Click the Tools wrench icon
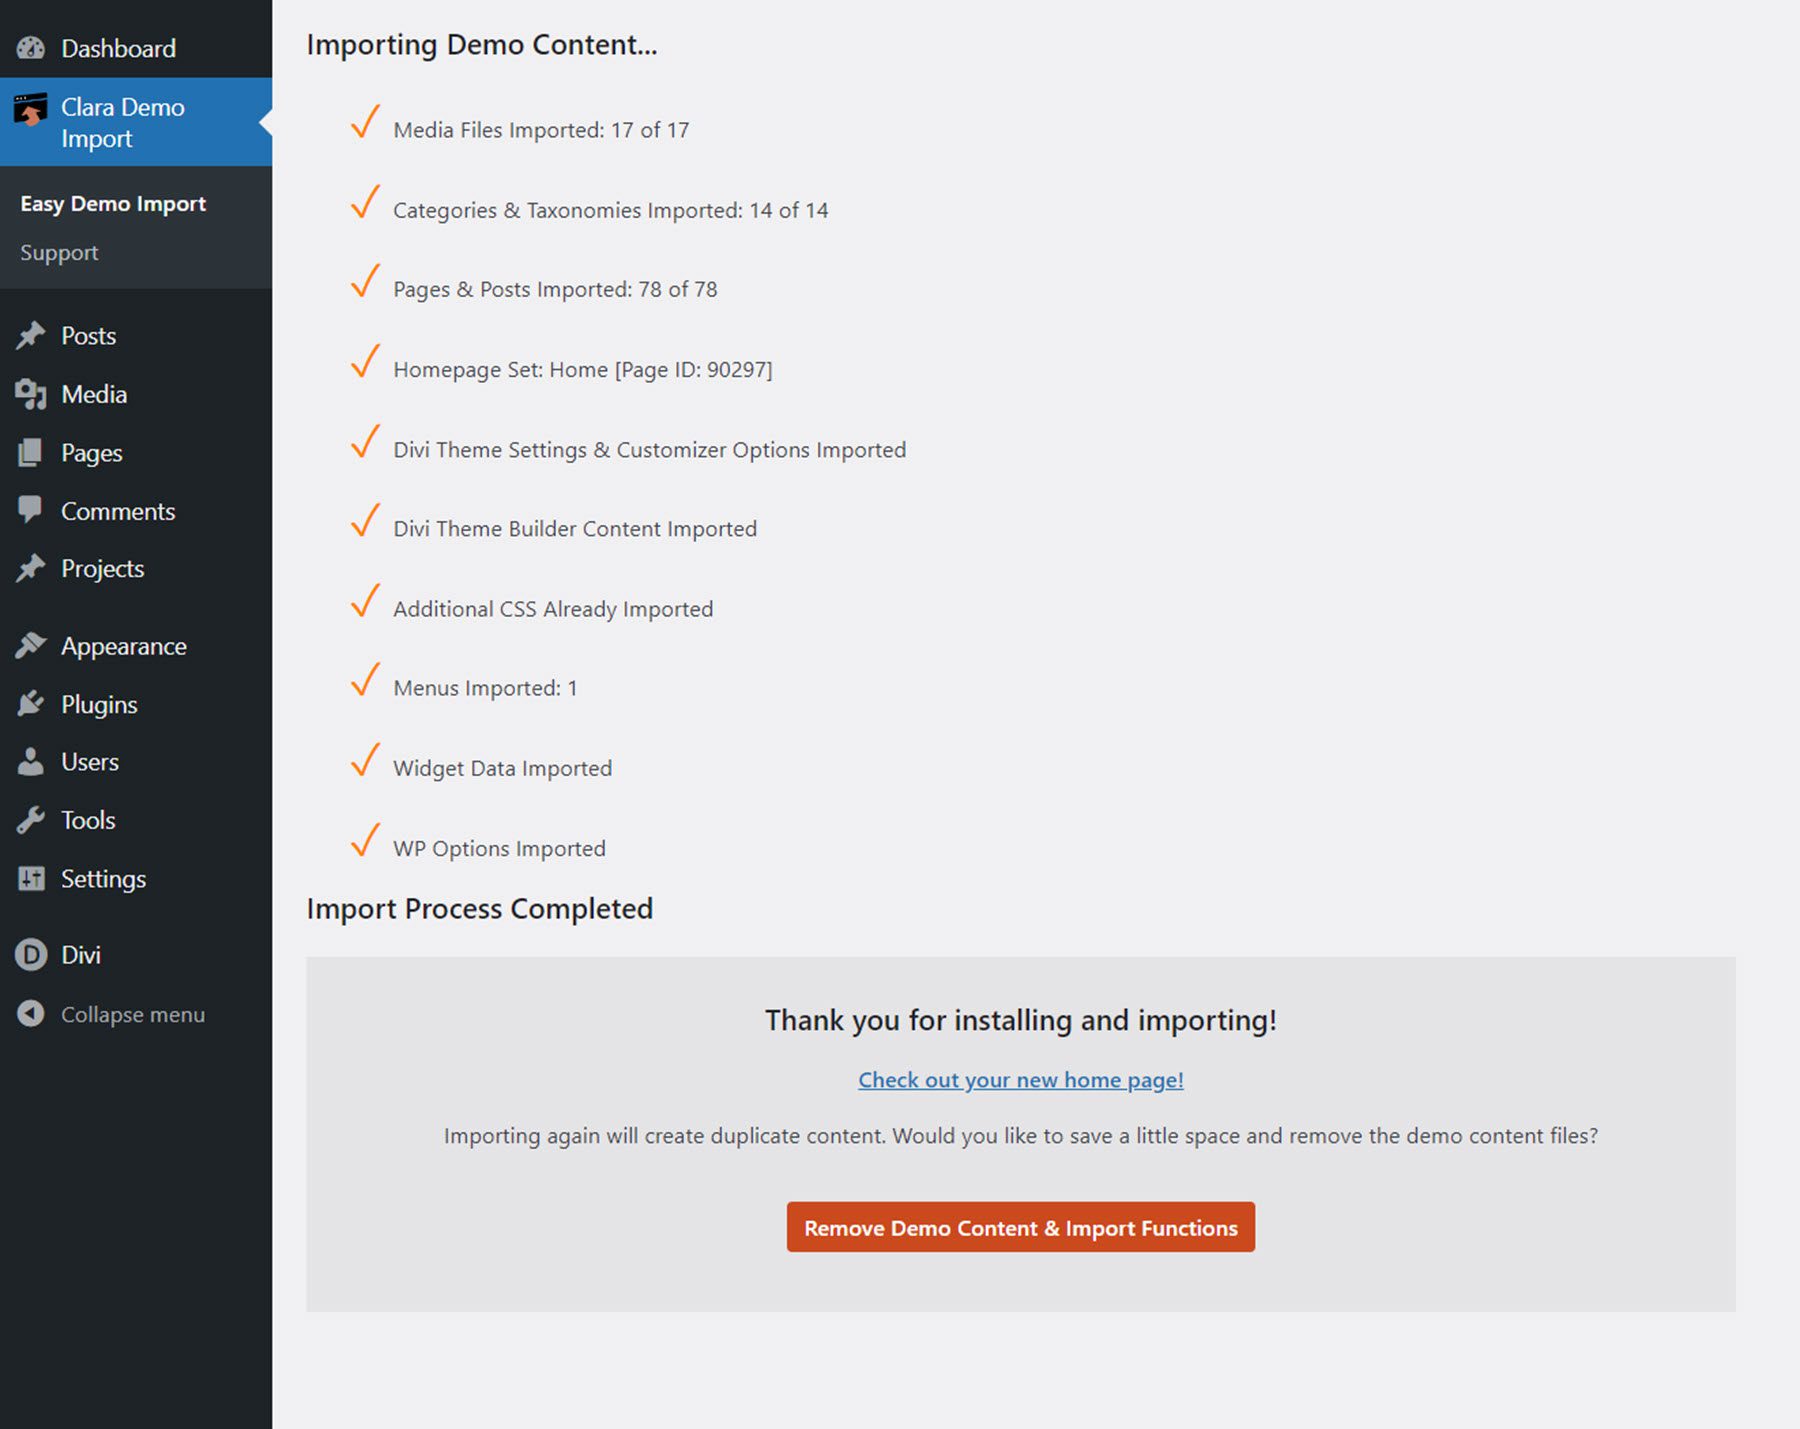The image size is (1800, 1429). coord(31,820)
